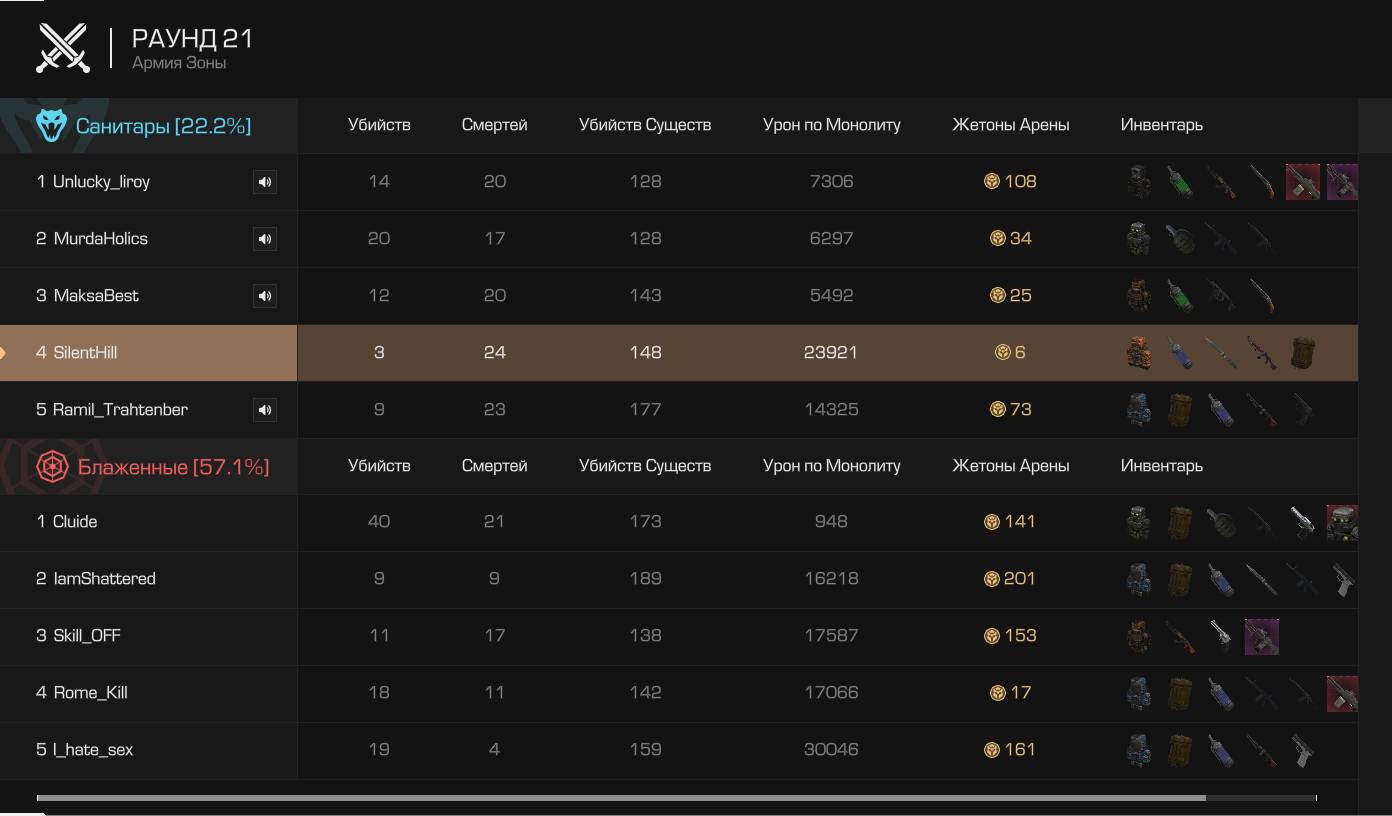Select purple-highlighted weapon in Skill_OFF's inventory
Image resolution: width=1392 pixels, height=816 pixels.
click(x=1262, y=636)
